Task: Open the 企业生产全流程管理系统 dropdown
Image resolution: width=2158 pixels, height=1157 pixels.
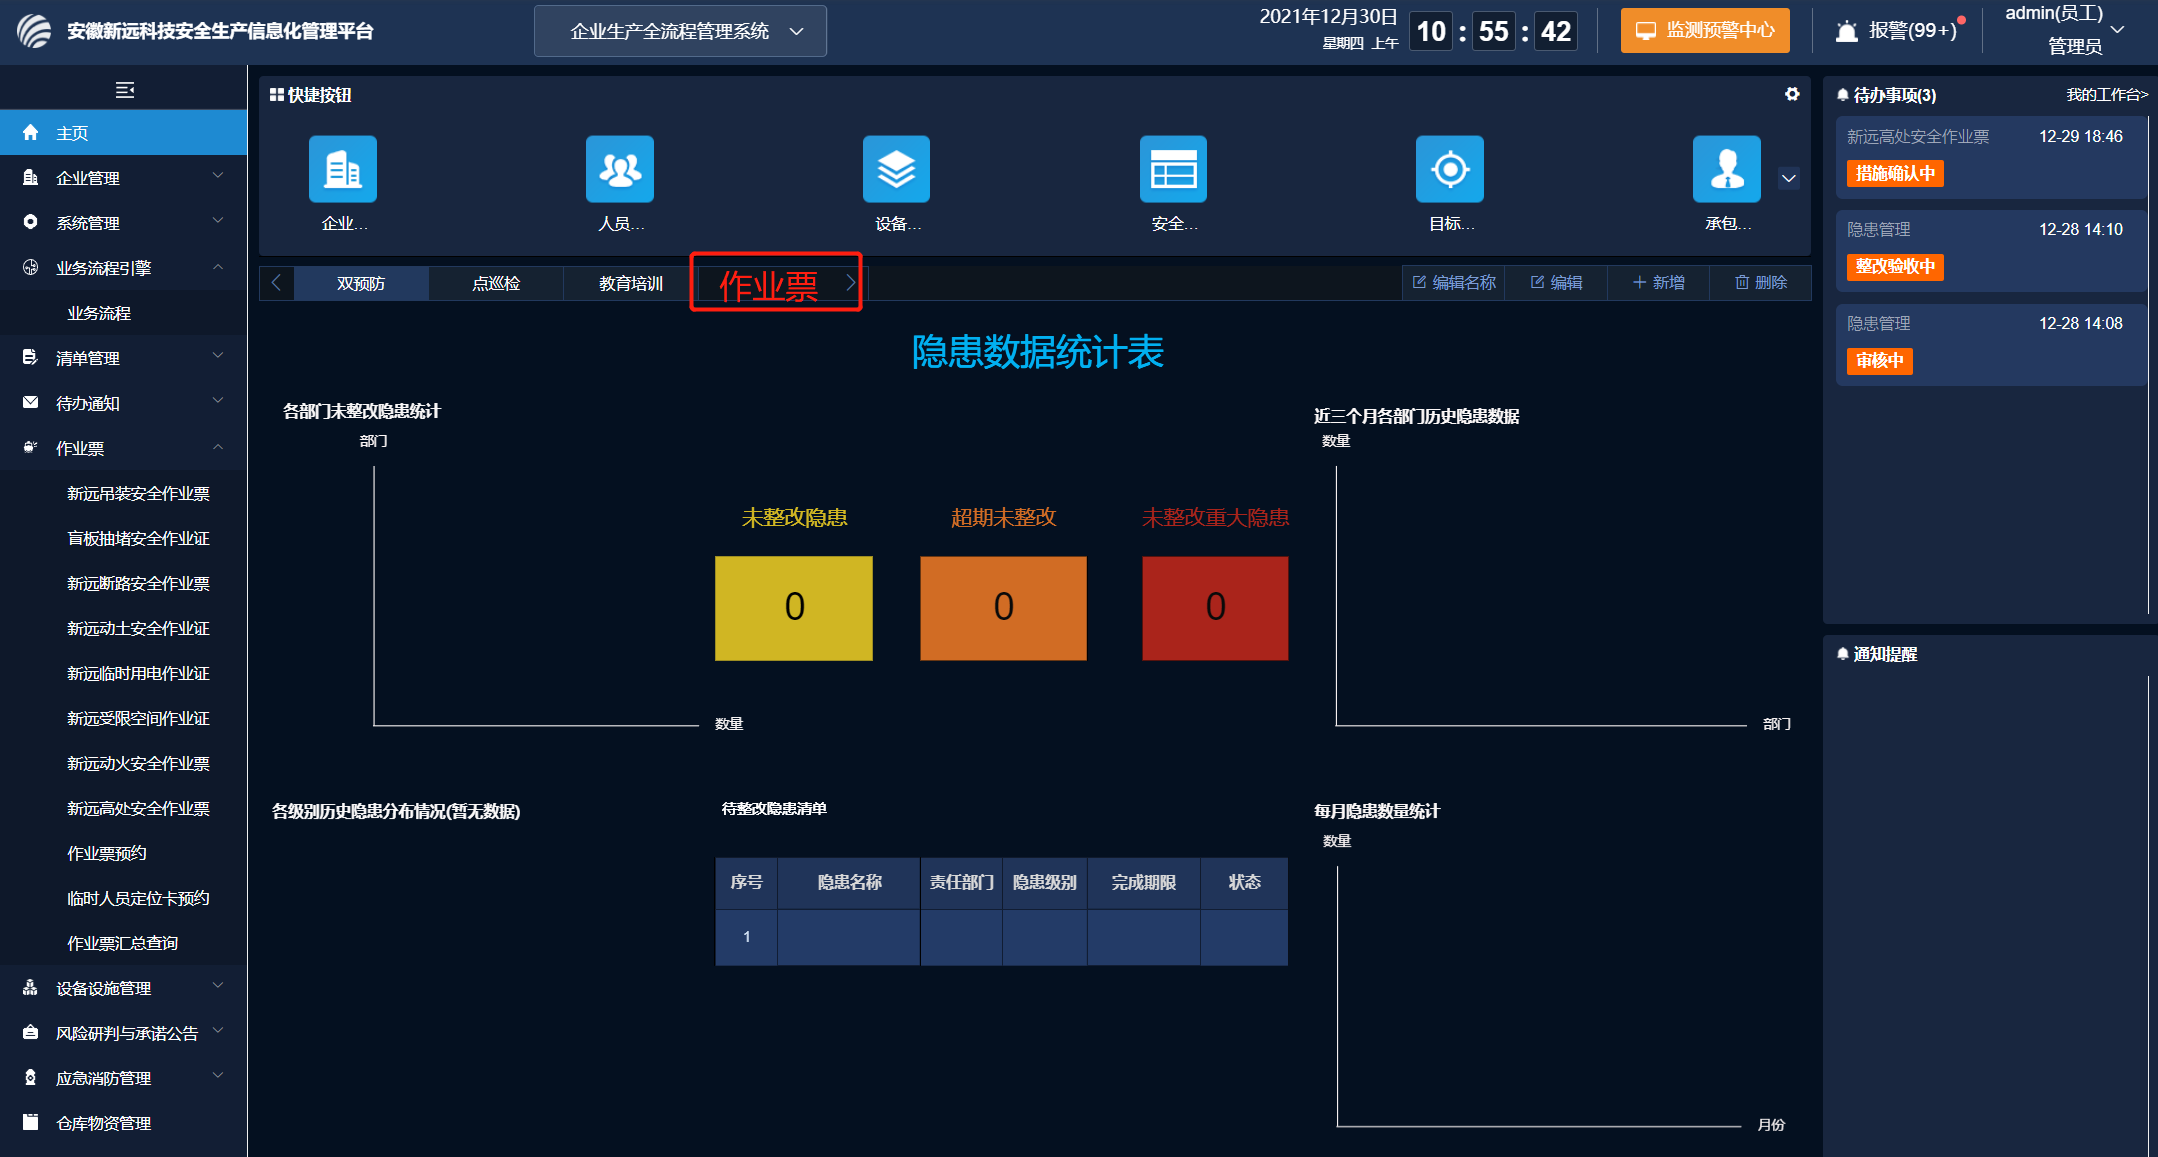Action: tap(680, 31)
